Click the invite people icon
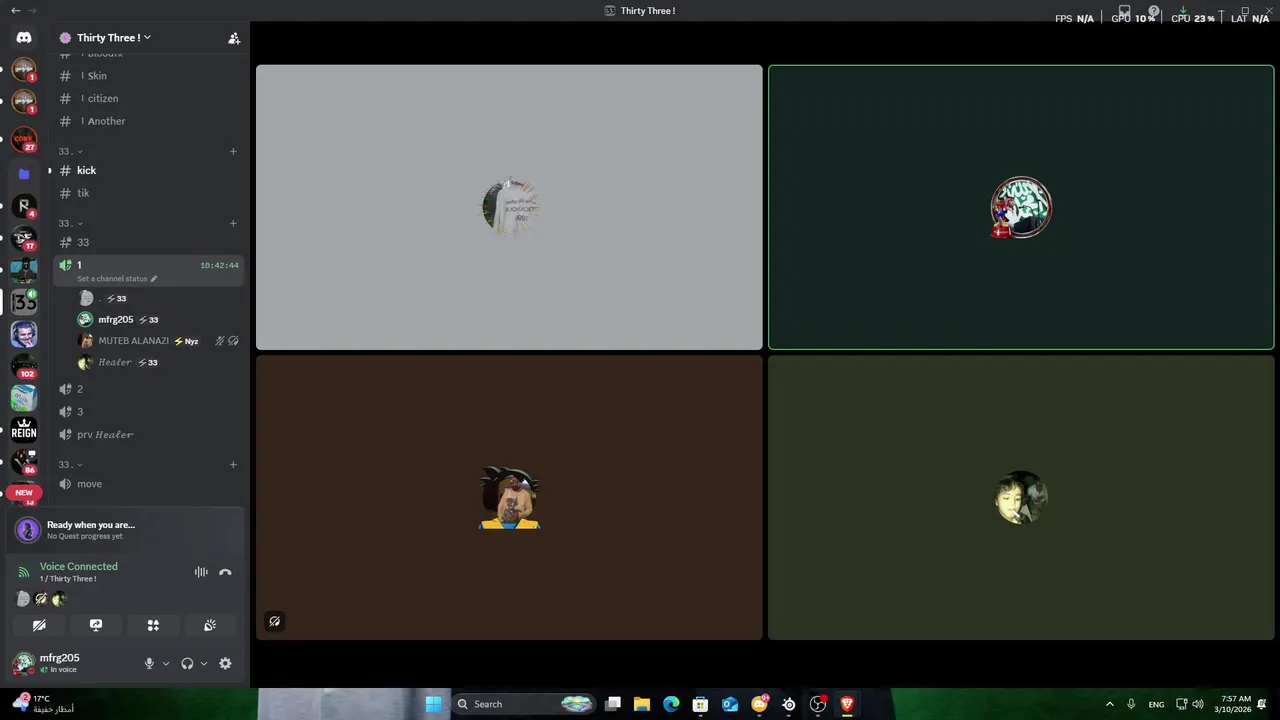This screenshot has width=1280, height=720. point(234,38)
